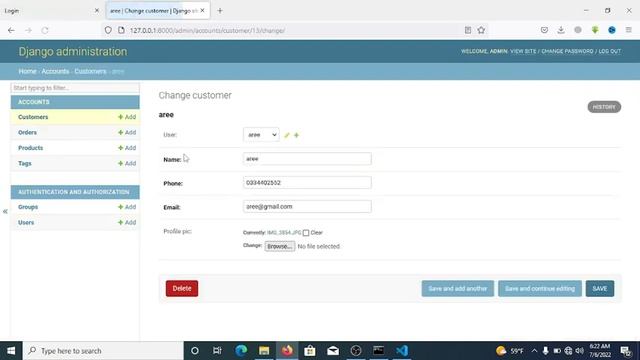Click the Pocket save icon
Image resolution: width=640 pixels, height=360 pixels.
(x=544, y=30)
